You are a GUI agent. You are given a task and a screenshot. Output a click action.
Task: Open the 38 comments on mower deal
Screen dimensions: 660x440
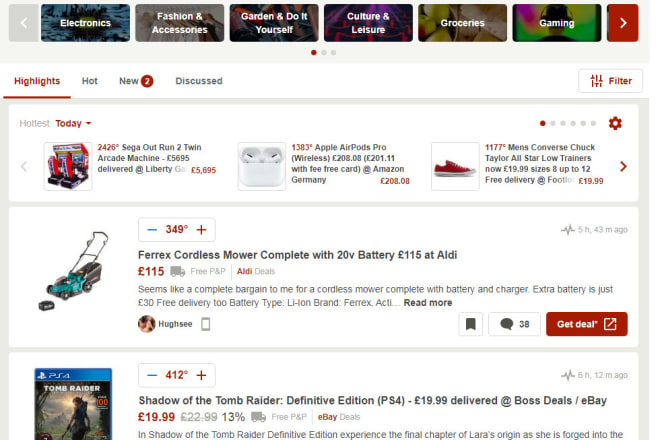click(514, 324)
